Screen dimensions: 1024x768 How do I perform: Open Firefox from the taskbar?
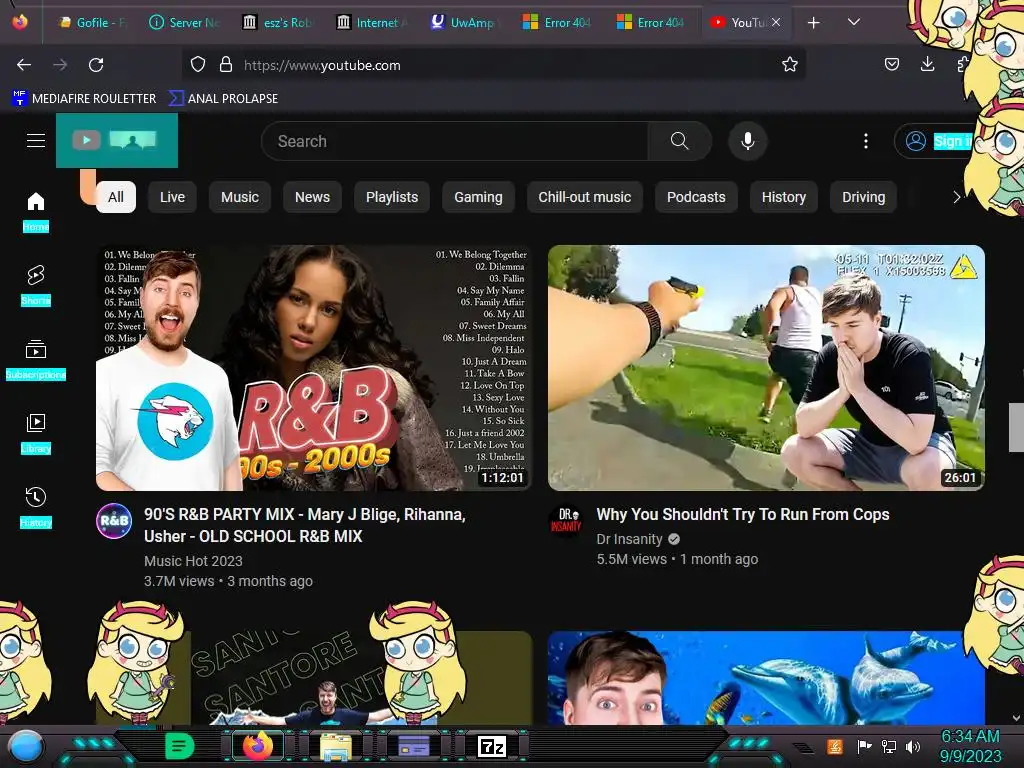pos(258,746)
